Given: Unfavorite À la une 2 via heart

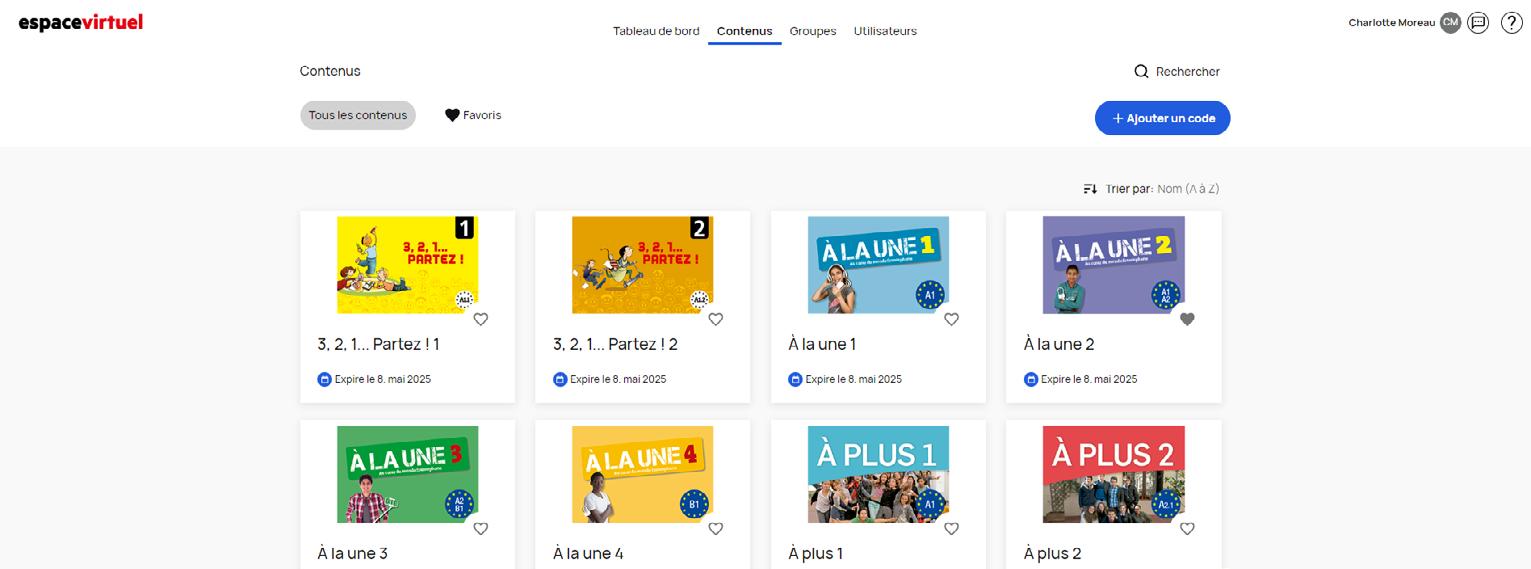Looking at the screenshot, I should 1187,319.
